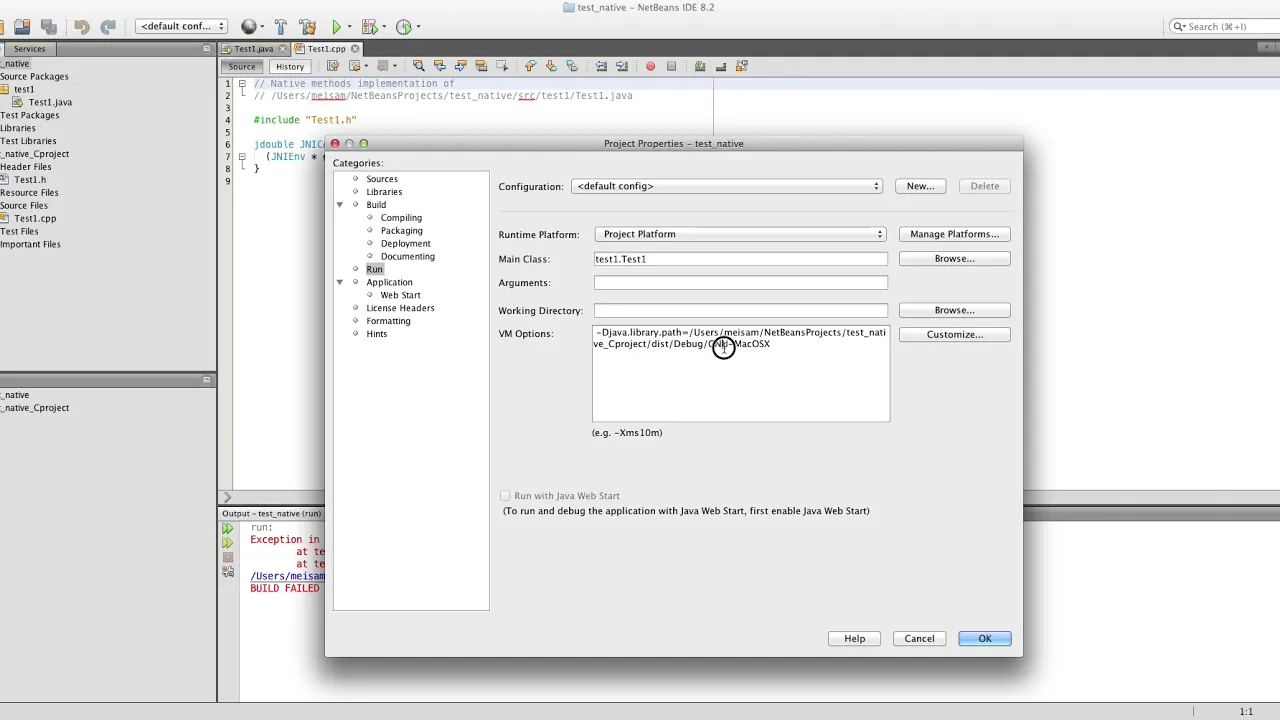Click Previous Bookmark icon in editor toolbar
The width and height of the screenshot is (1280, 720).
click(x=530, y=66)
